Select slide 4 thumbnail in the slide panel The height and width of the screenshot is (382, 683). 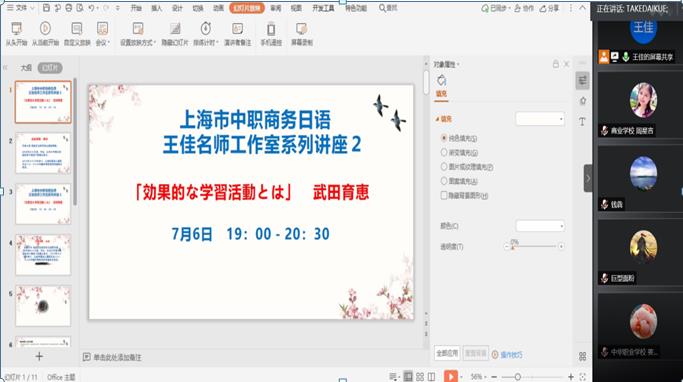[43, 254]
